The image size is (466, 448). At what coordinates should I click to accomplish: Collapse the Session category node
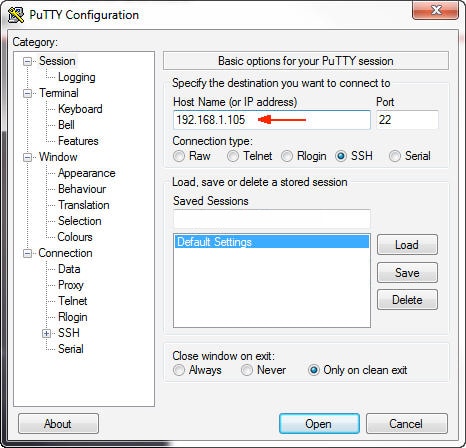pos(27,61)
